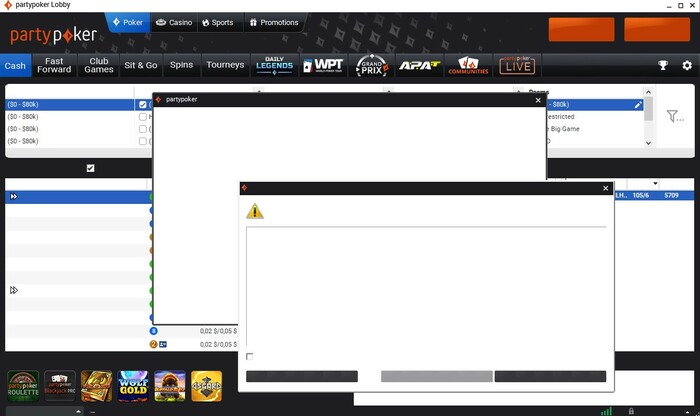700x416 pixels.
Task: Click the blue circle badge beside 0,02 $/0,05 $
Action: click(x=153, y=331)
